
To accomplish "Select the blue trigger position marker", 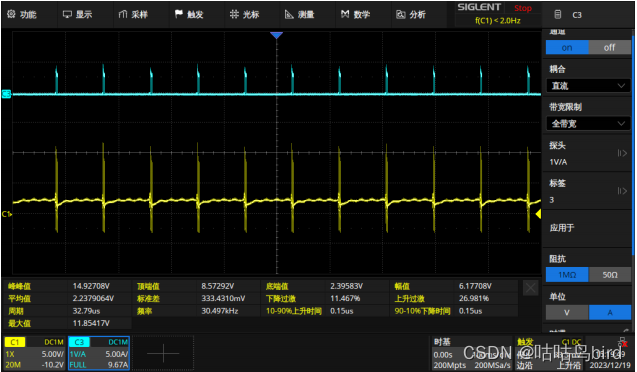I will click(276, 36).
